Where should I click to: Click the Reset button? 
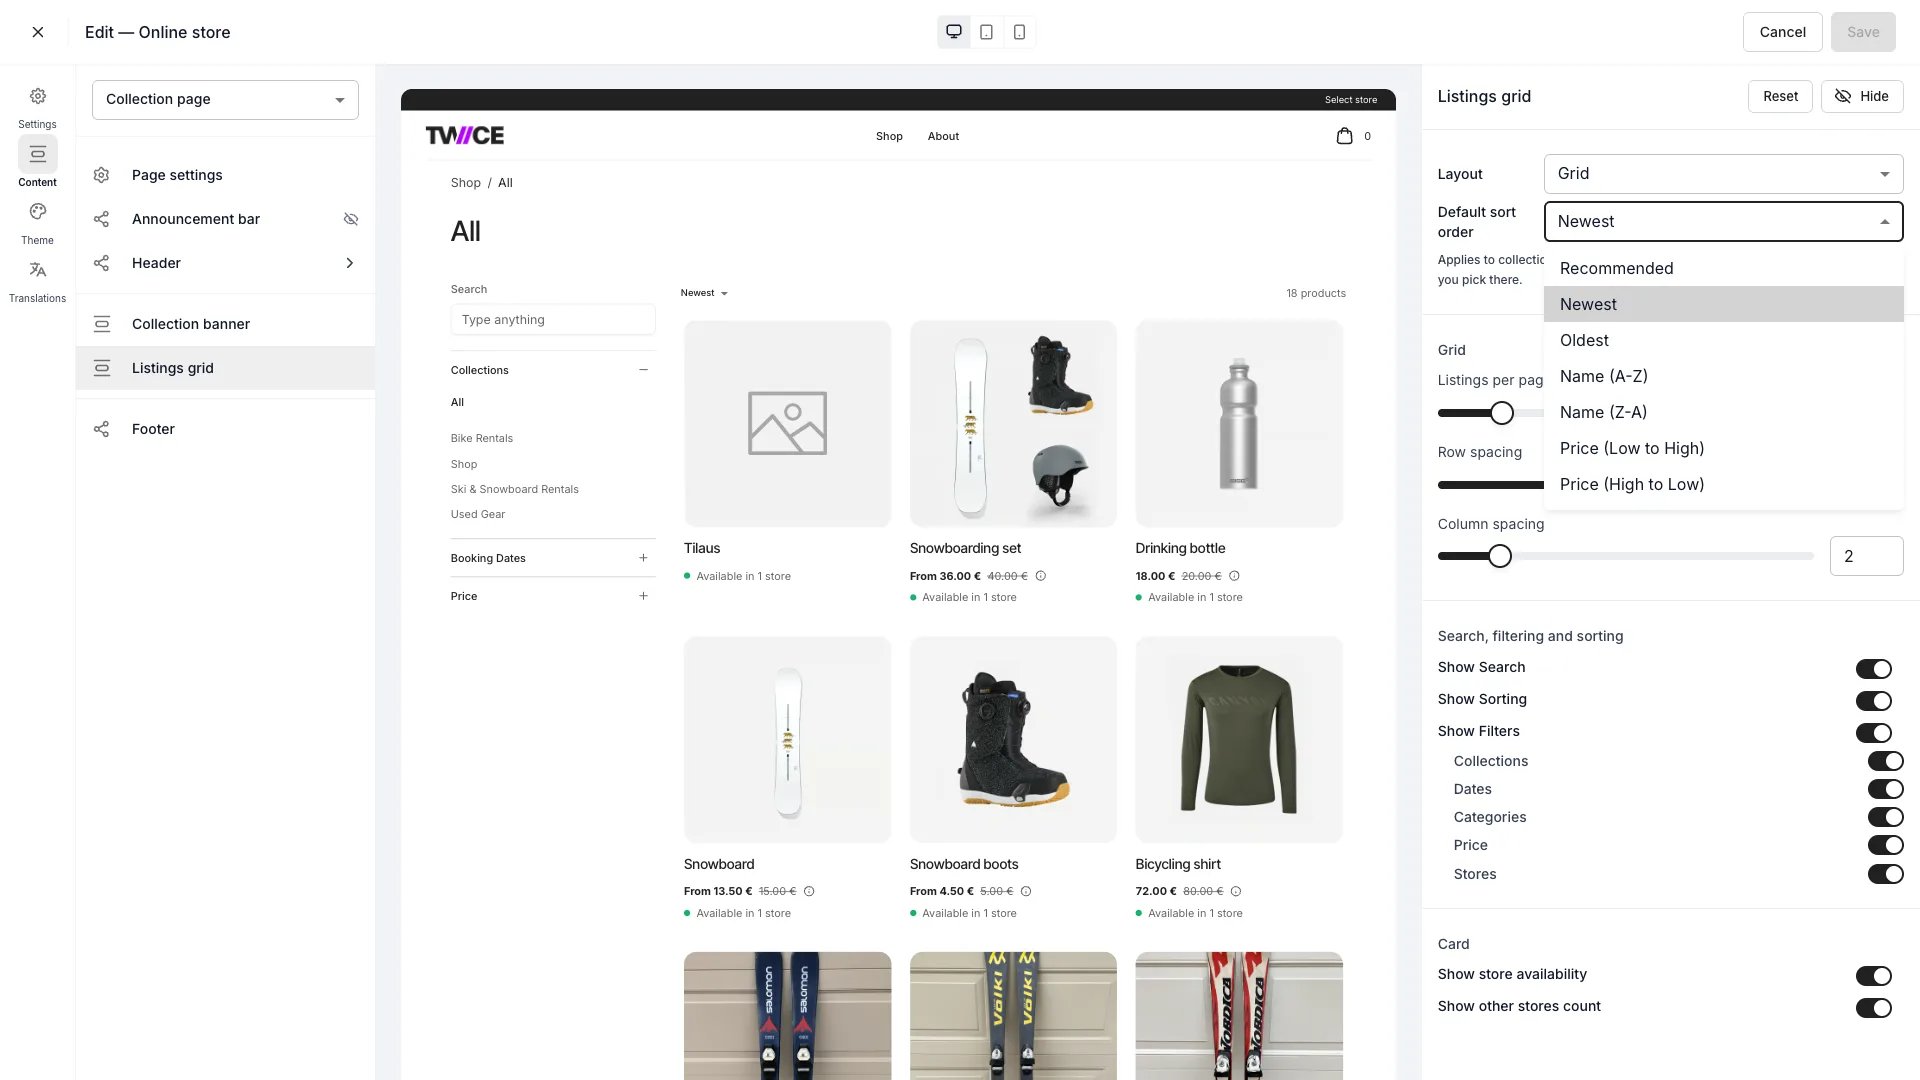tap(1780, 96)
